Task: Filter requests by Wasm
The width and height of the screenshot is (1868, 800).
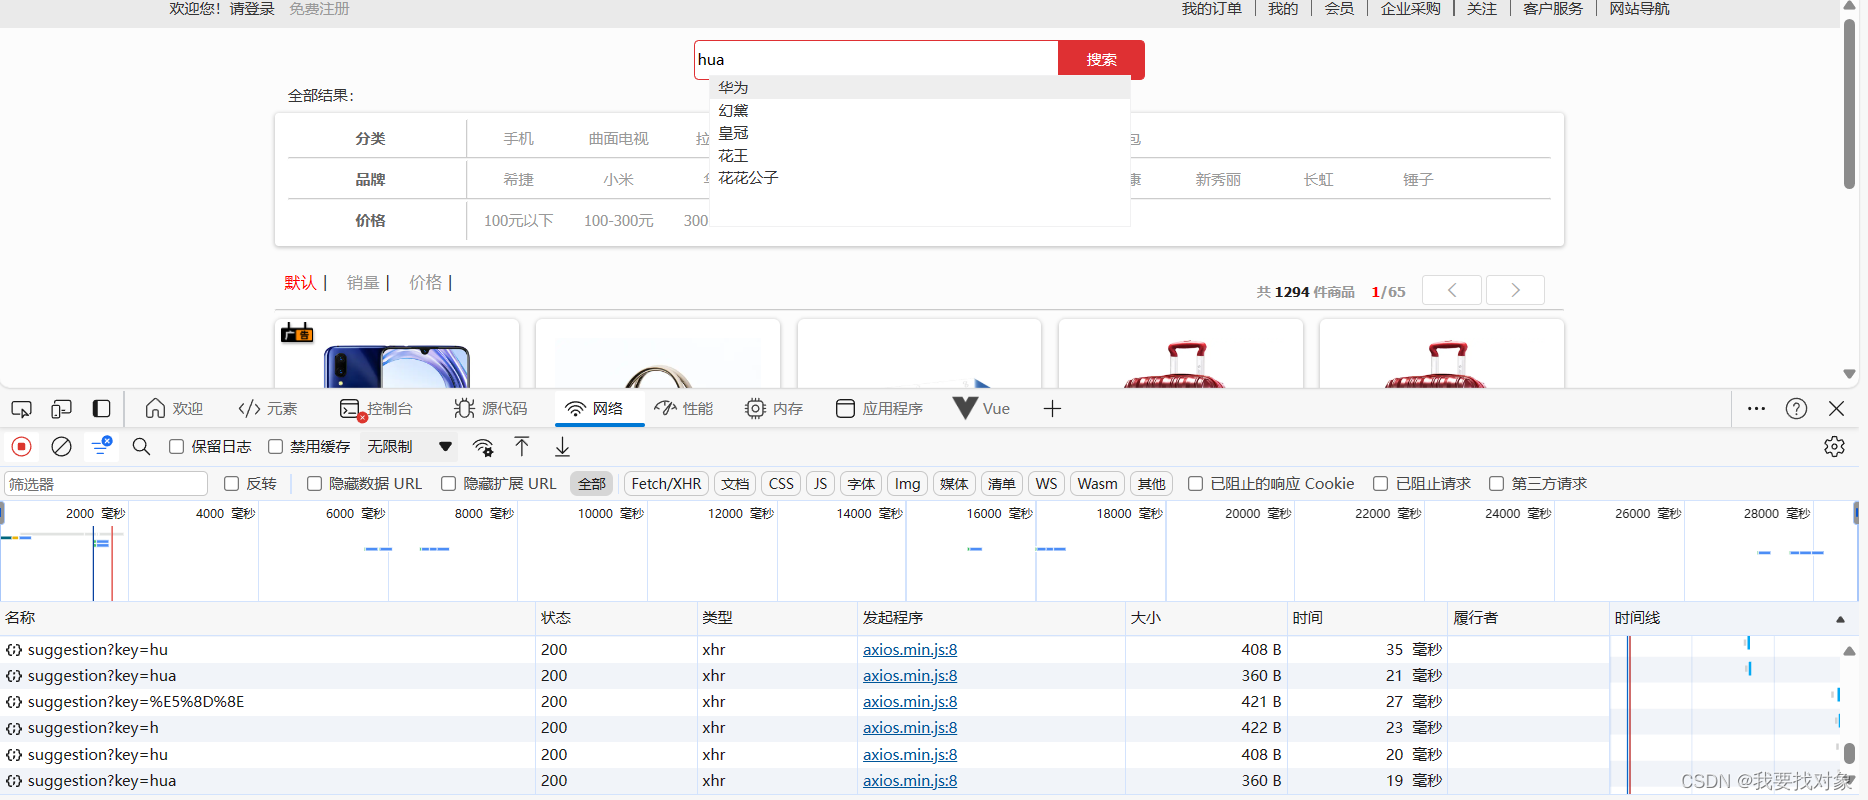Action: [x=1097, y=484]
